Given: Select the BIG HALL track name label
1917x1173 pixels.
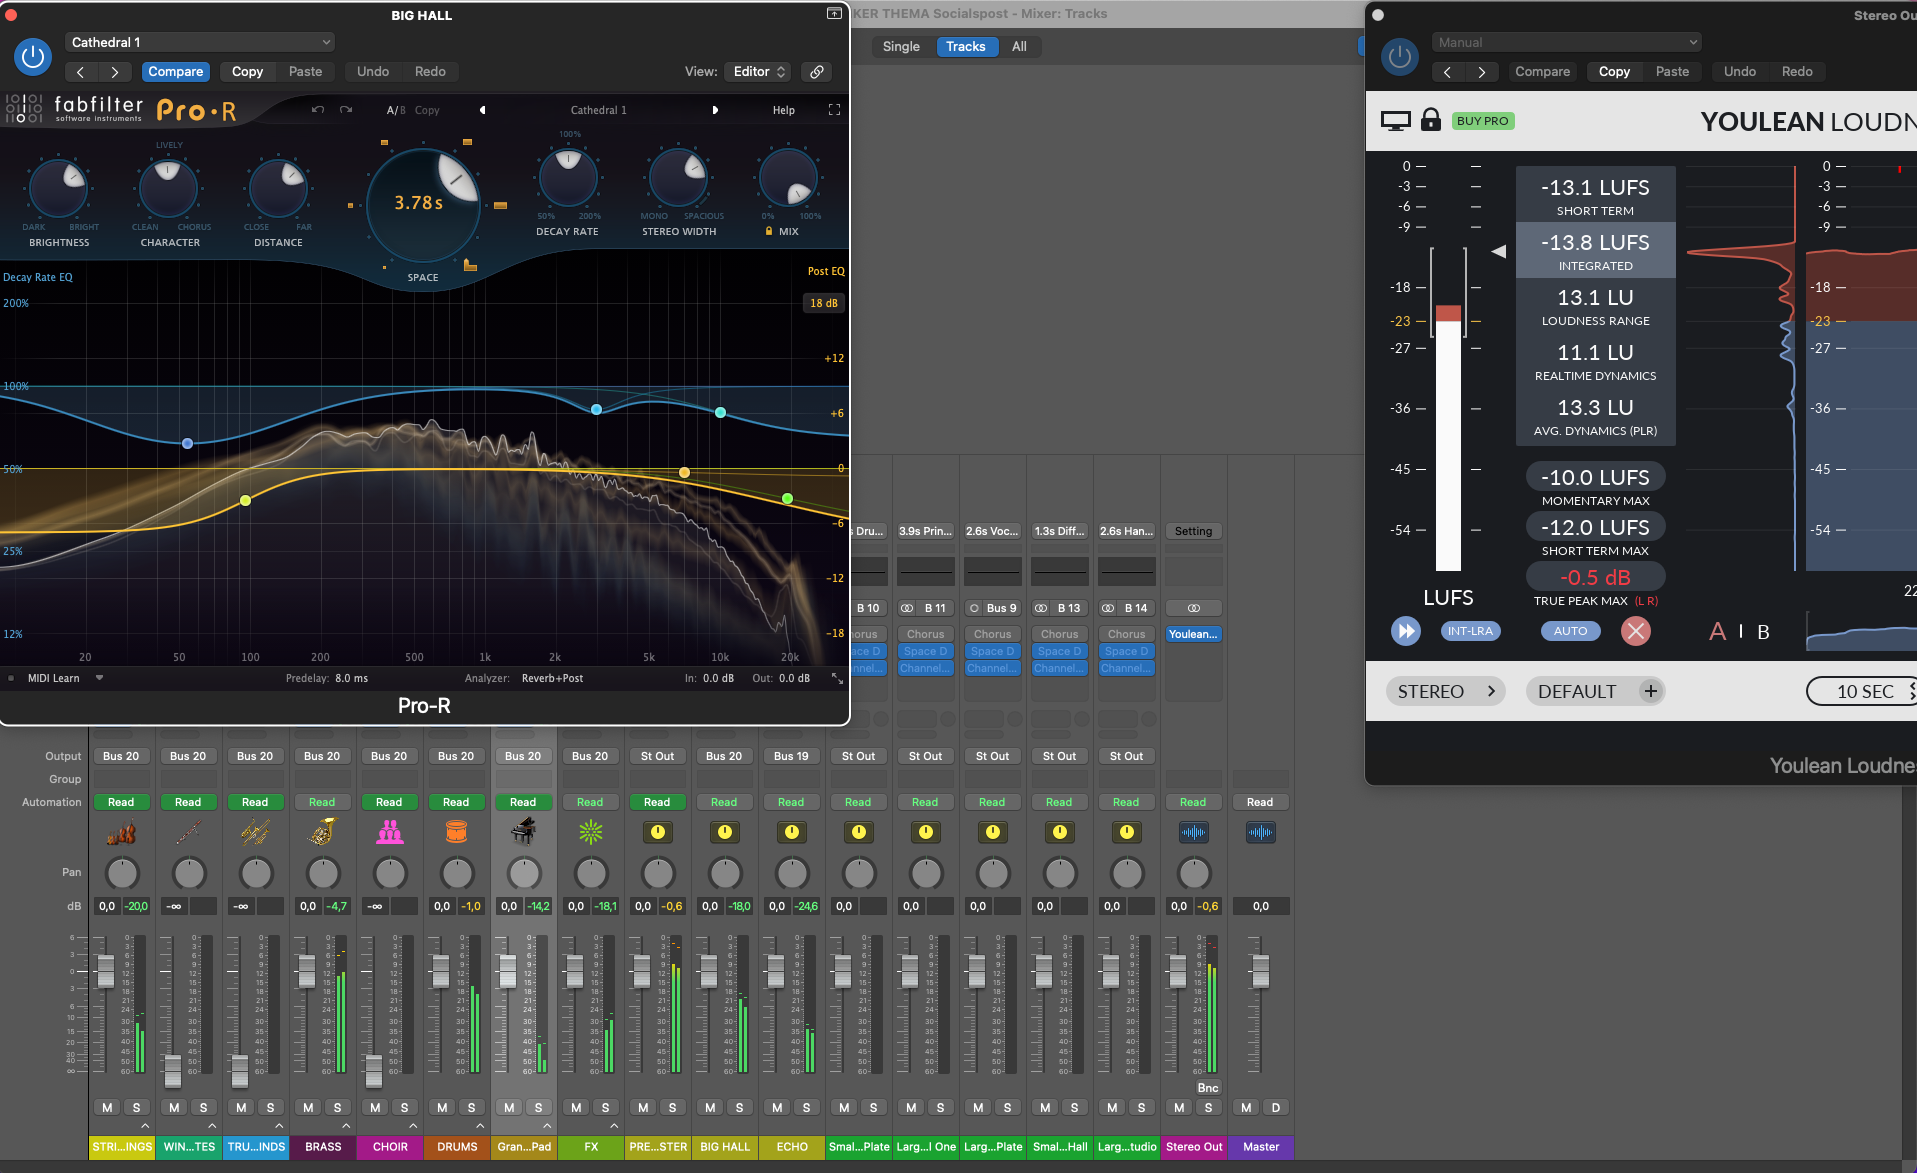Looking at the screenshot, I should pyautogui.click(x=725, y=1147).
